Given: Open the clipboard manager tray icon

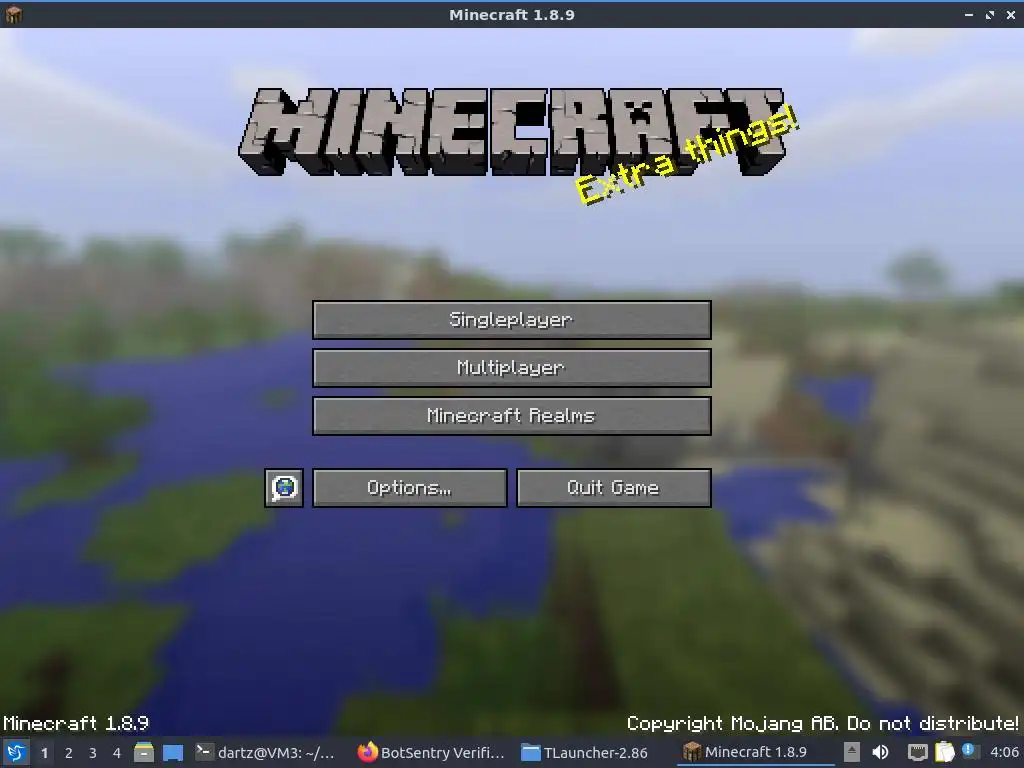Looking at the screenshot, I should point(944,752).
